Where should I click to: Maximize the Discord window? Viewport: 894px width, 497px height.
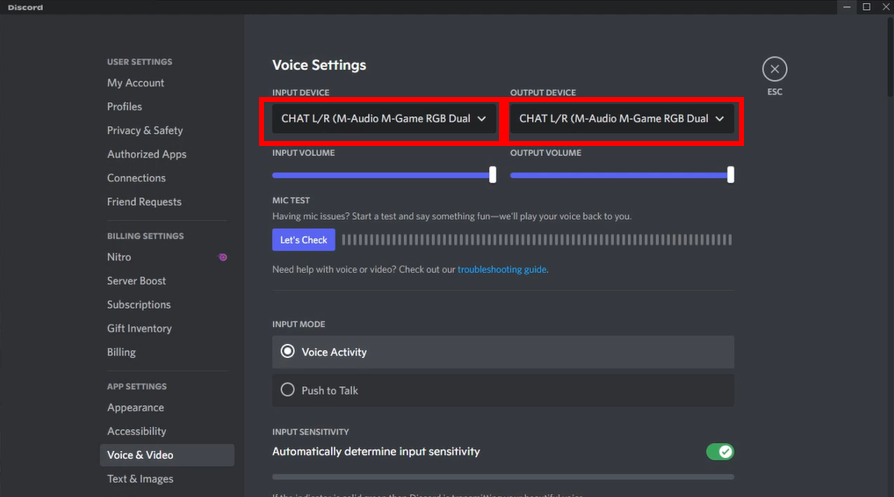866,7
